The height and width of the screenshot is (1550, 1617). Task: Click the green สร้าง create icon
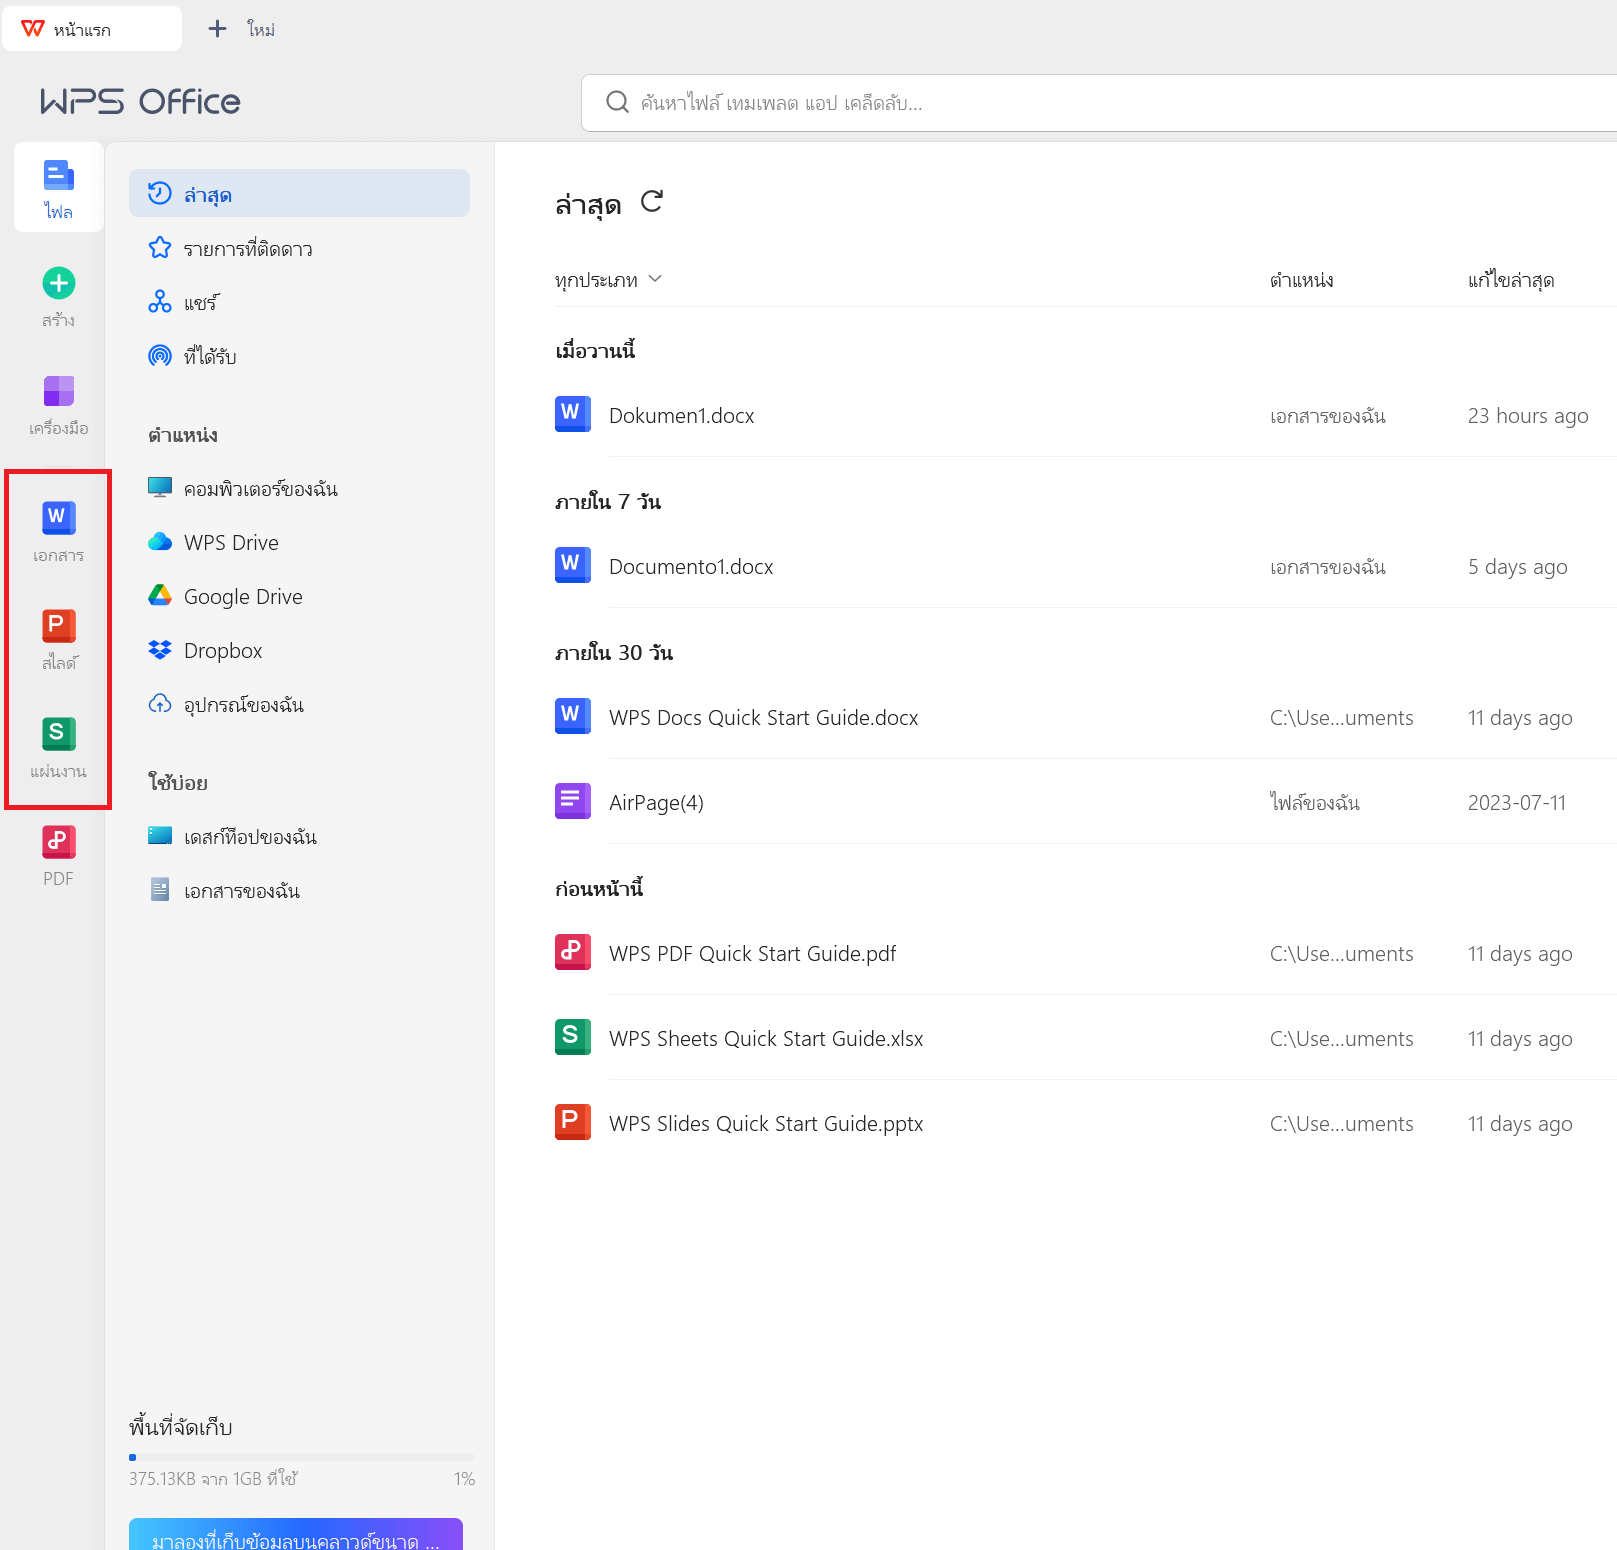click(58, 284)
